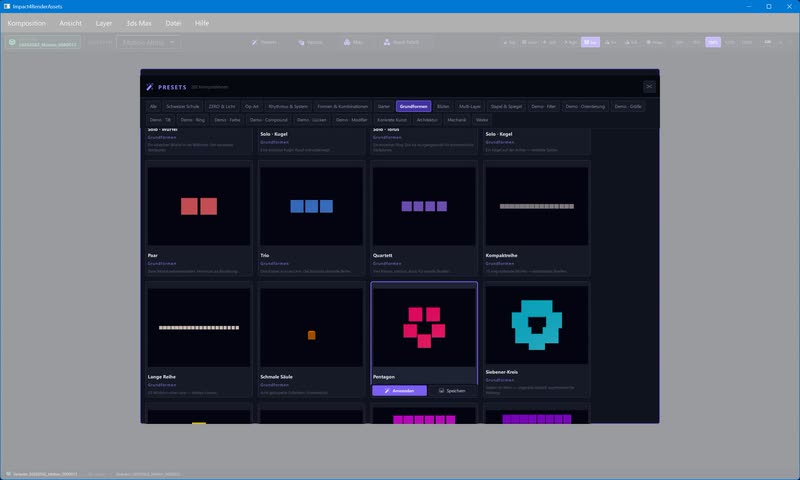800x480 pixels.
Task: Click the Speichern button under Pentagon
Action: point(452,391)
